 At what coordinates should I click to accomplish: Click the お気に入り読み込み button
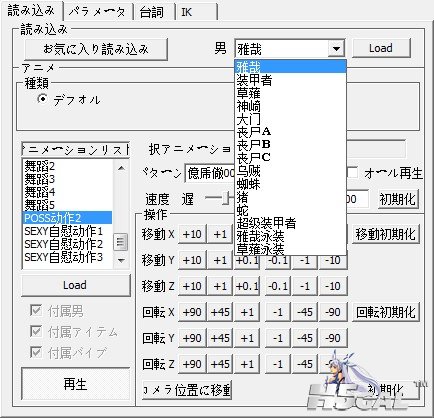[x=96, y=49]
